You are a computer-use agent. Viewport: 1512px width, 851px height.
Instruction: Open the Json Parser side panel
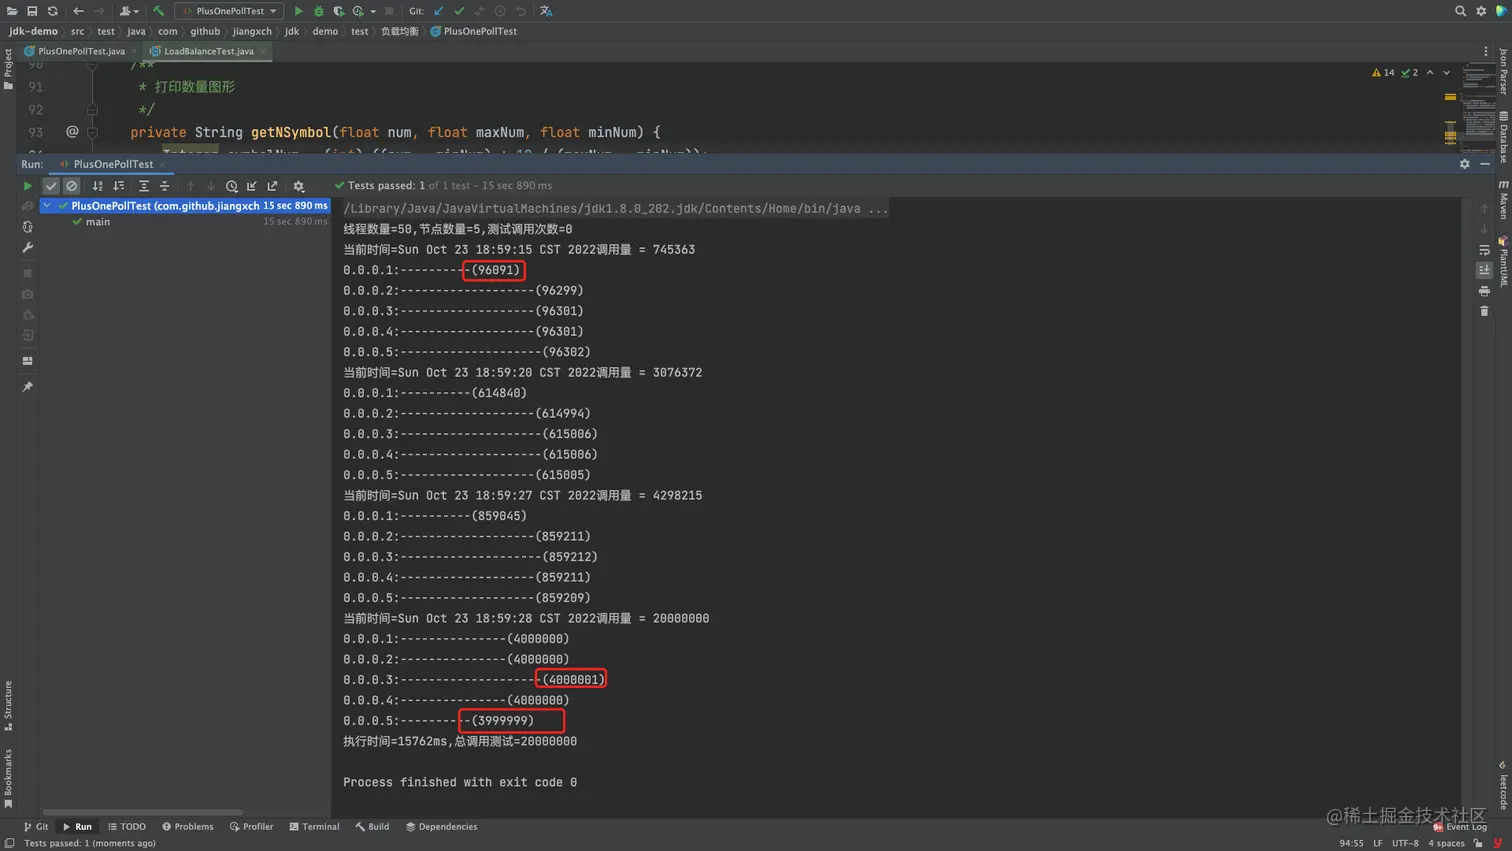click(x=1502, y=71)
